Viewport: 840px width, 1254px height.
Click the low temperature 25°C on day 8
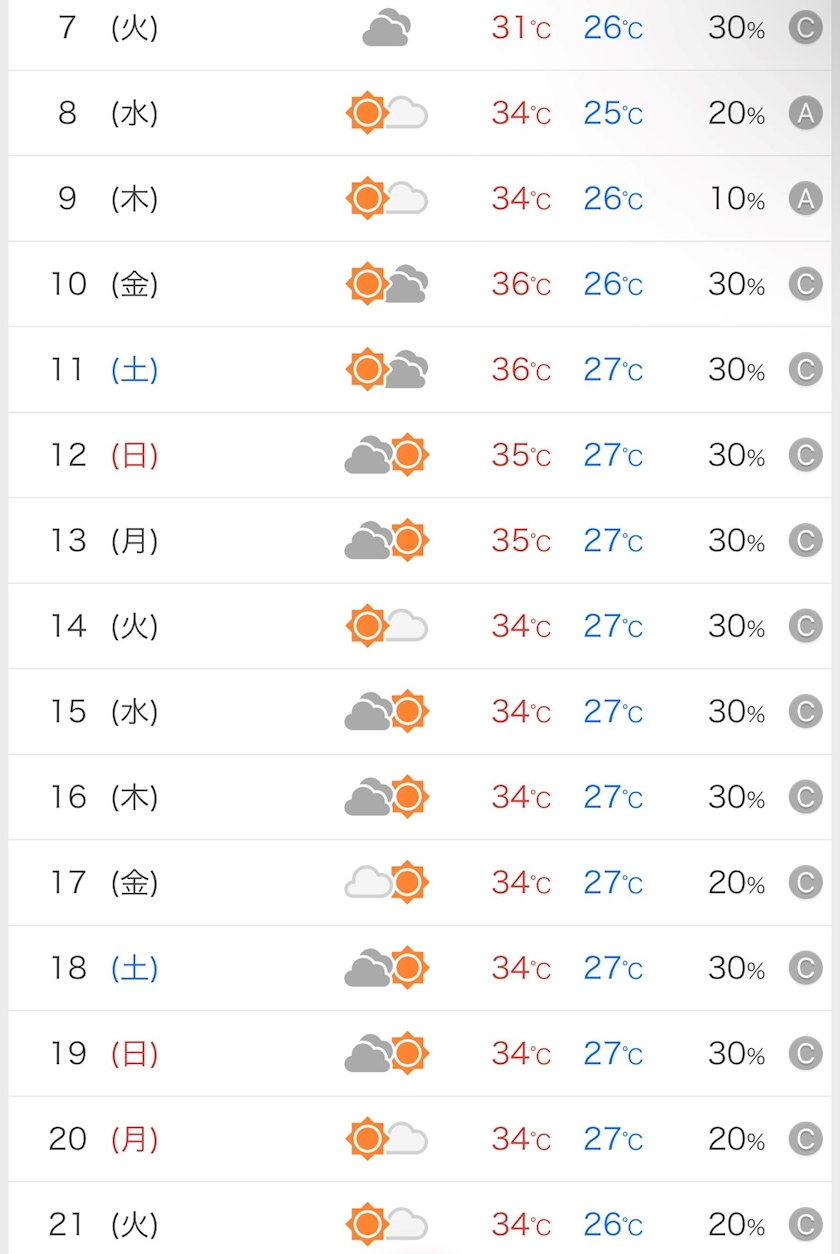[613, 114]
